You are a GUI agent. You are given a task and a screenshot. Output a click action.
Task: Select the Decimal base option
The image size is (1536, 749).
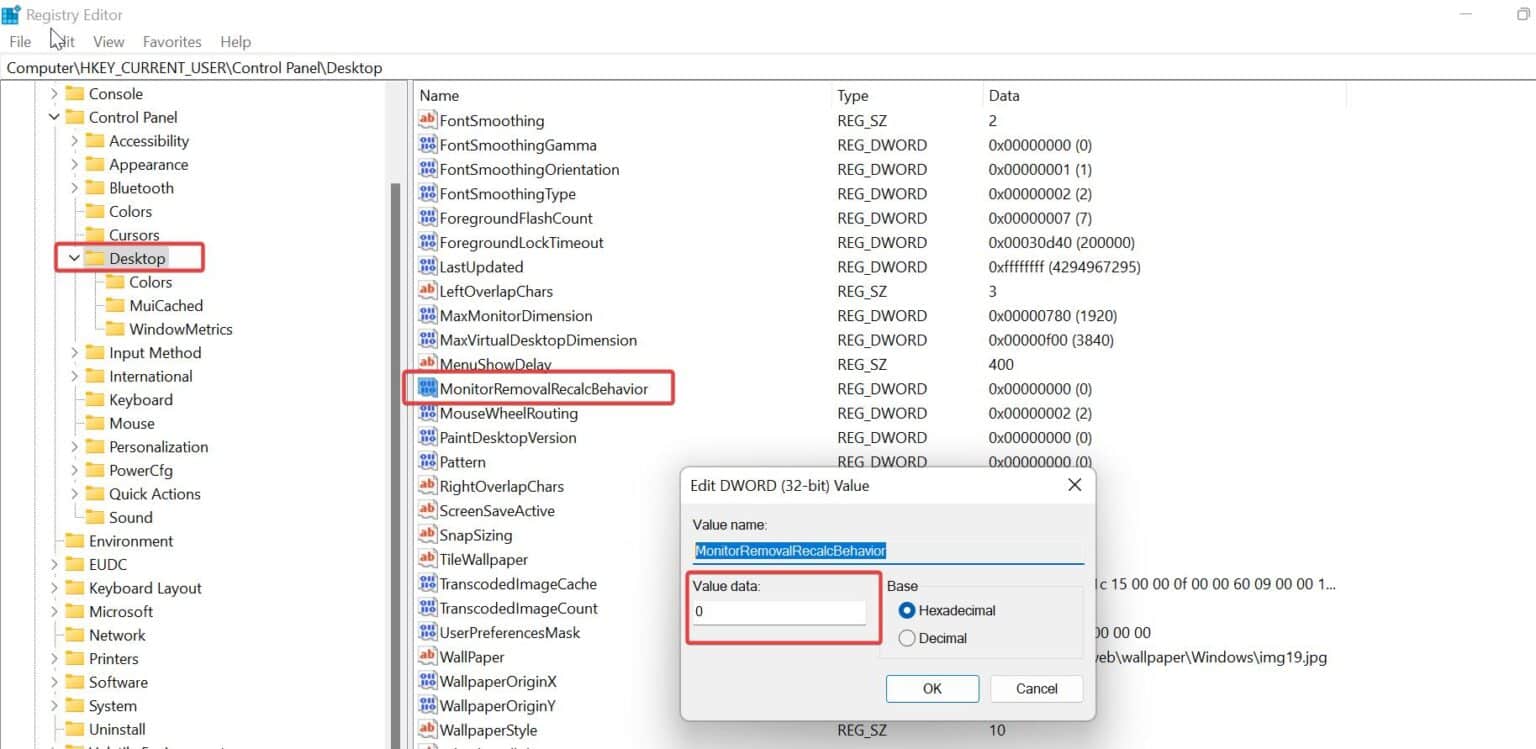pyautogui.click(x=908, y=638)
